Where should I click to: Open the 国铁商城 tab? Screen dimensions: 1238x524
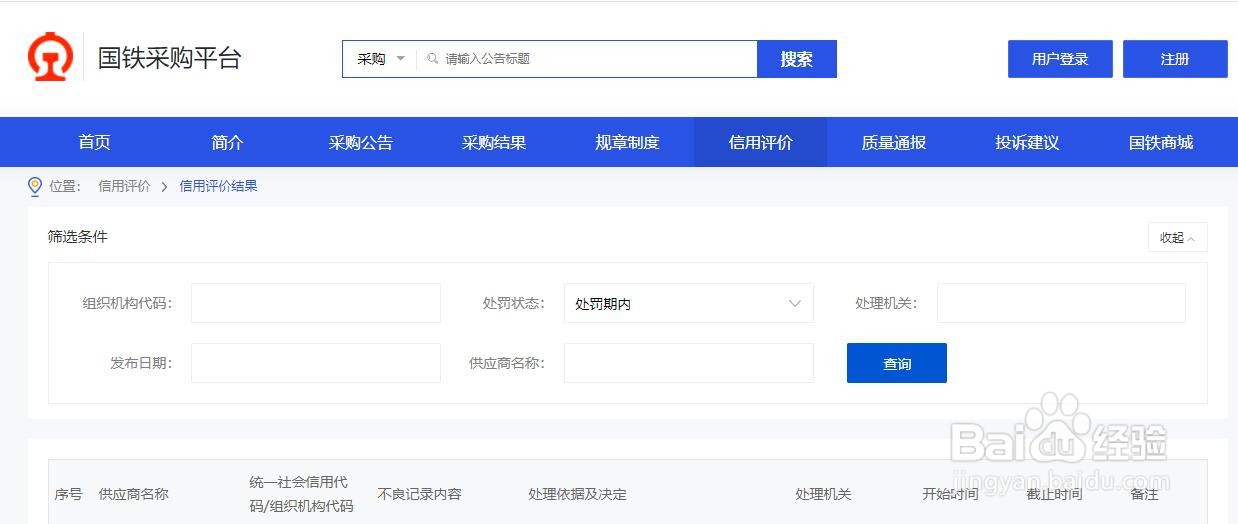(1161, 142)
